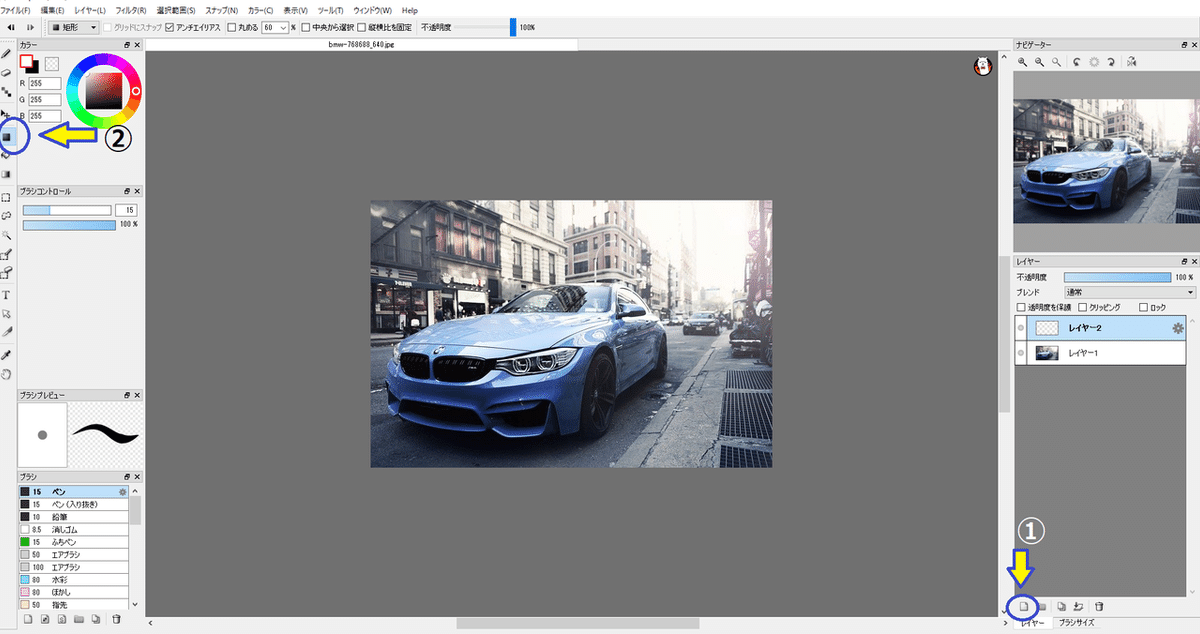
Task: Open settings gear on レイヤー2
Action: coord(1178,327)
